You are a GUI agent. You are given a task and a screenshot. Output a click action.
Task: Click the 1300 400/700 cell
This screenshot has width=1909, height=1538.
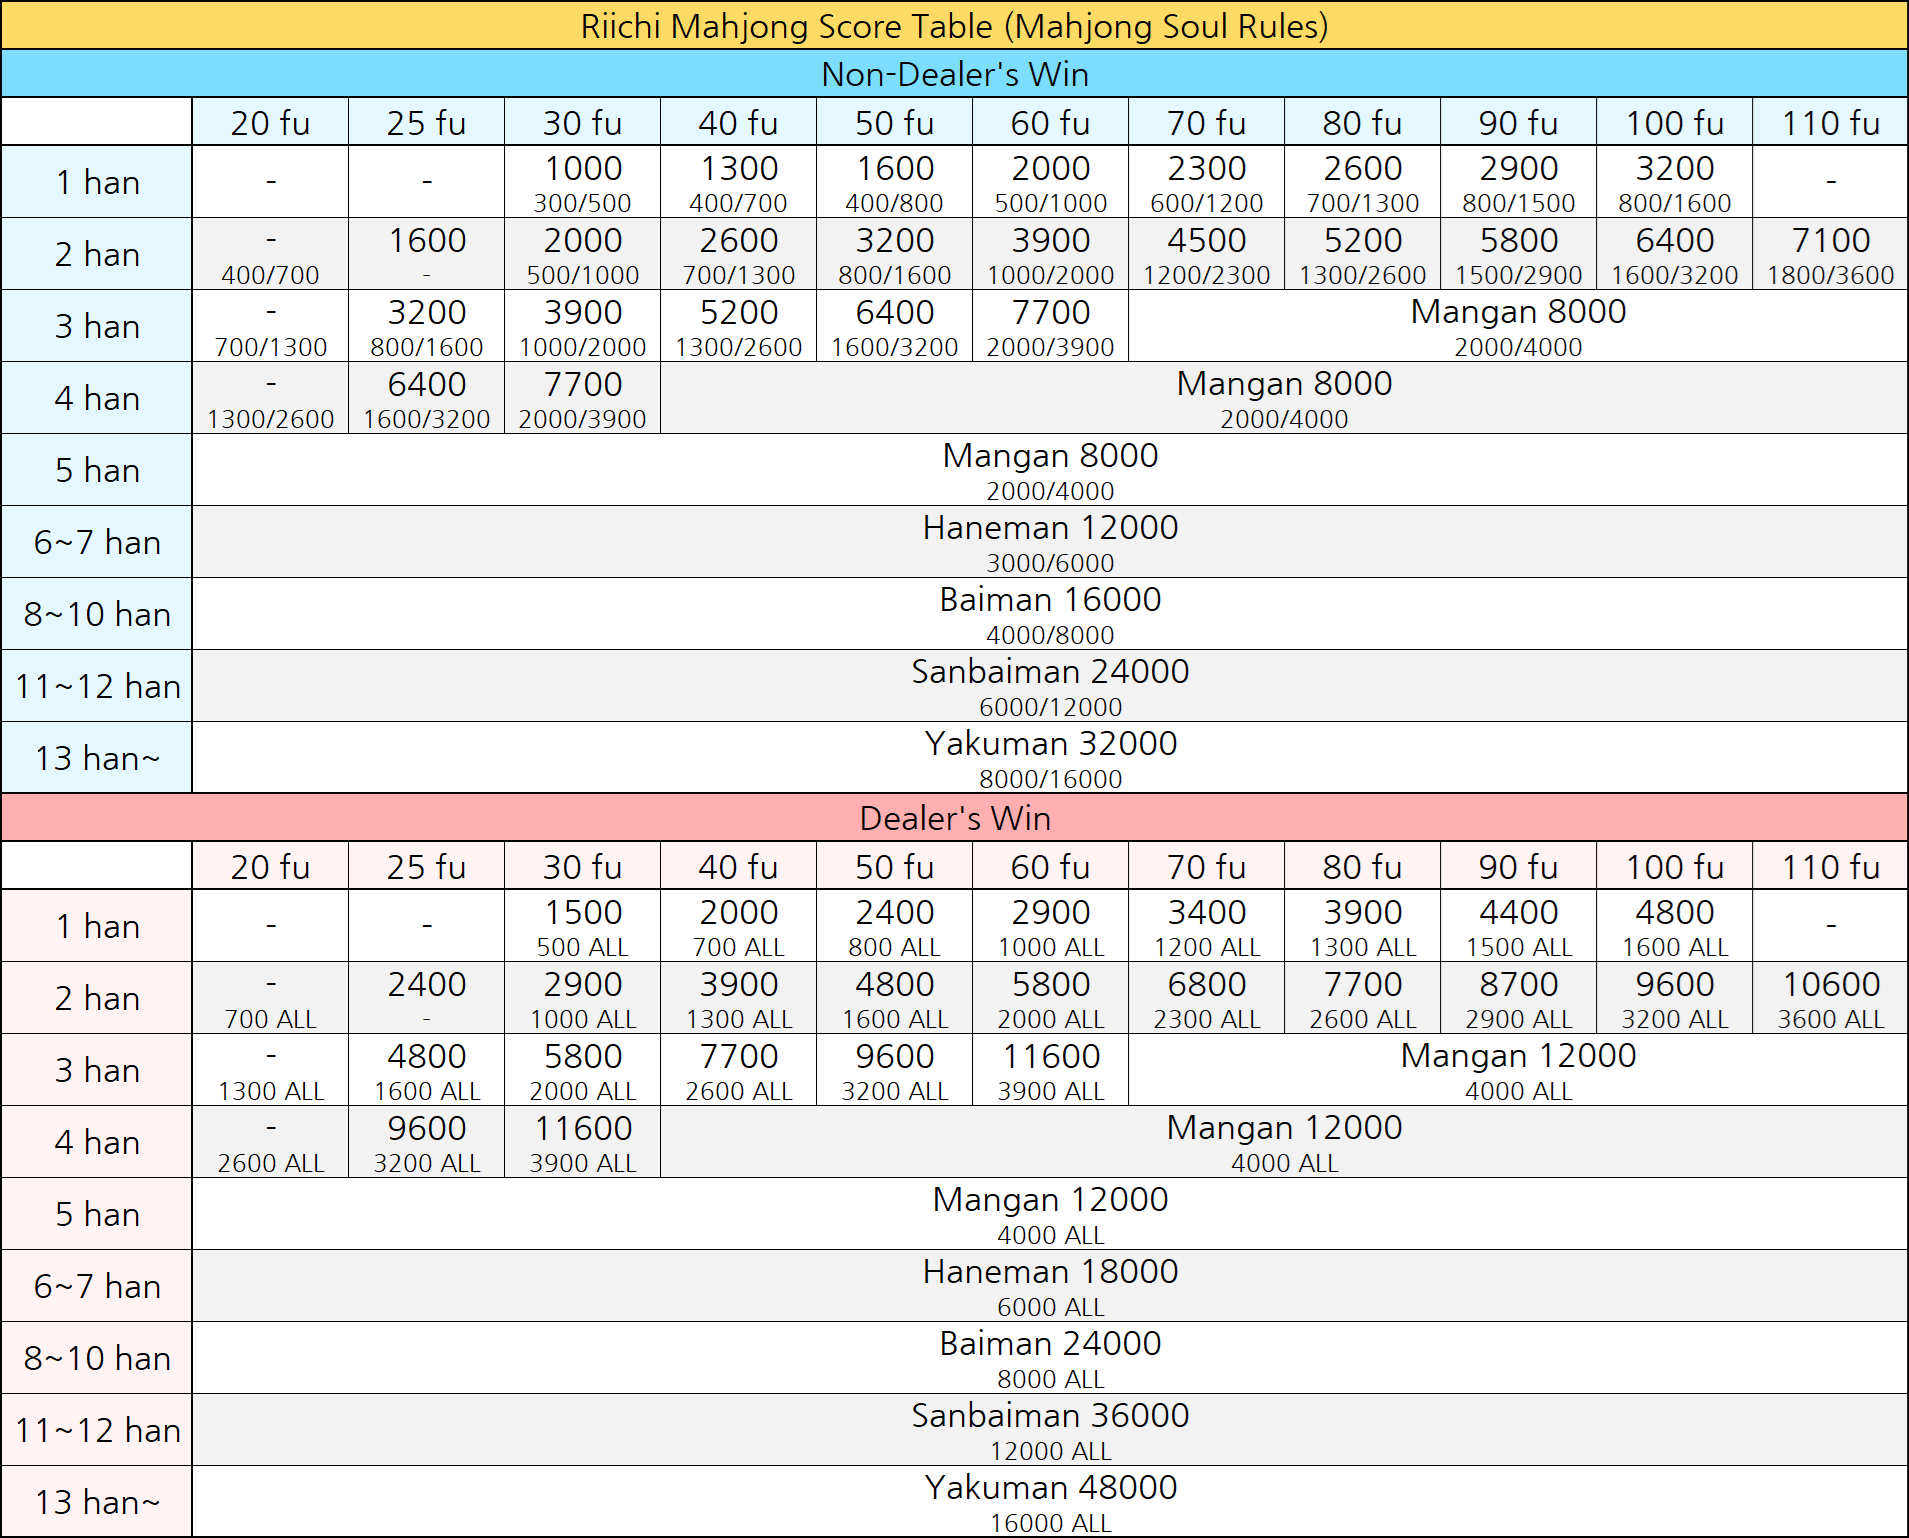pos(738,182)
